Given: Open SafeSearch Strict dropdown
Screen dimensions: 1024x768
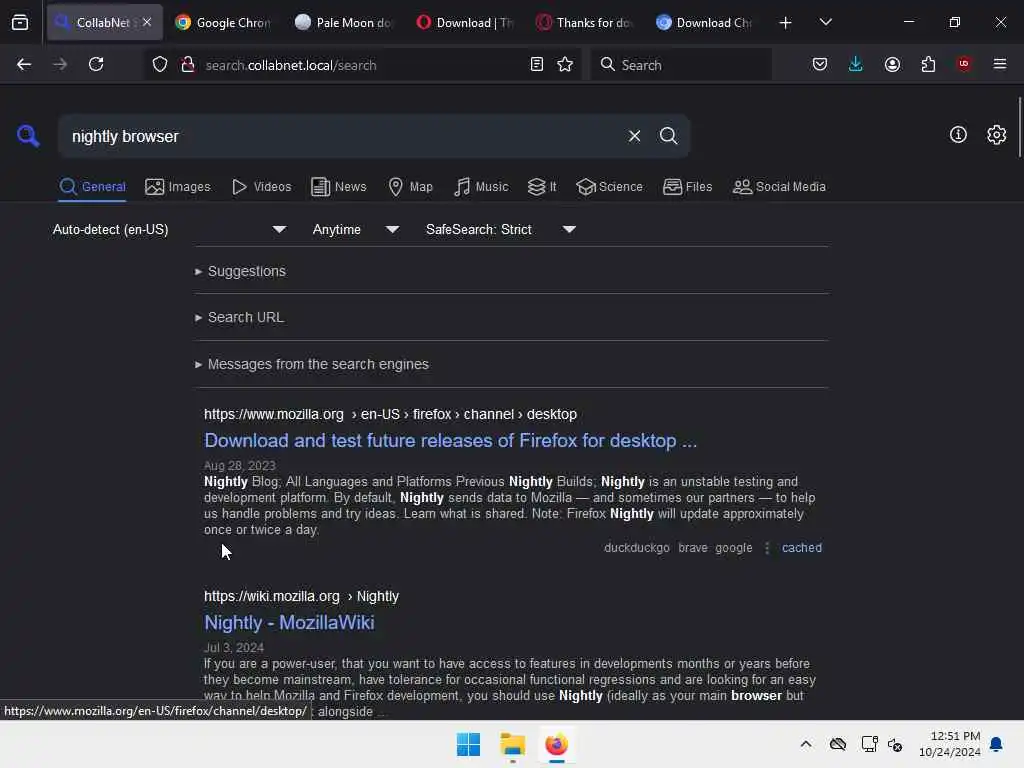Looking at the screenshot, I should [x=500, y=229].
